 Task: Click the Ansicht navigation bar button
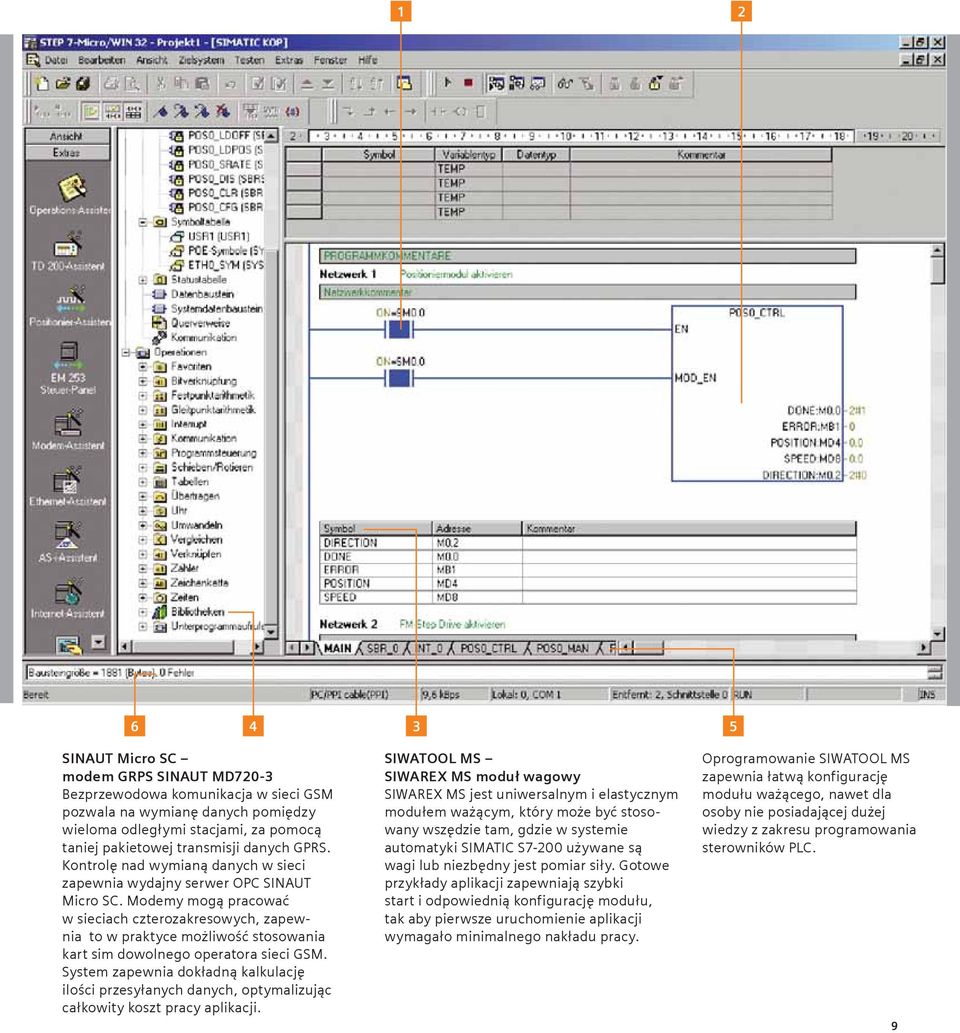pos(67,136)
